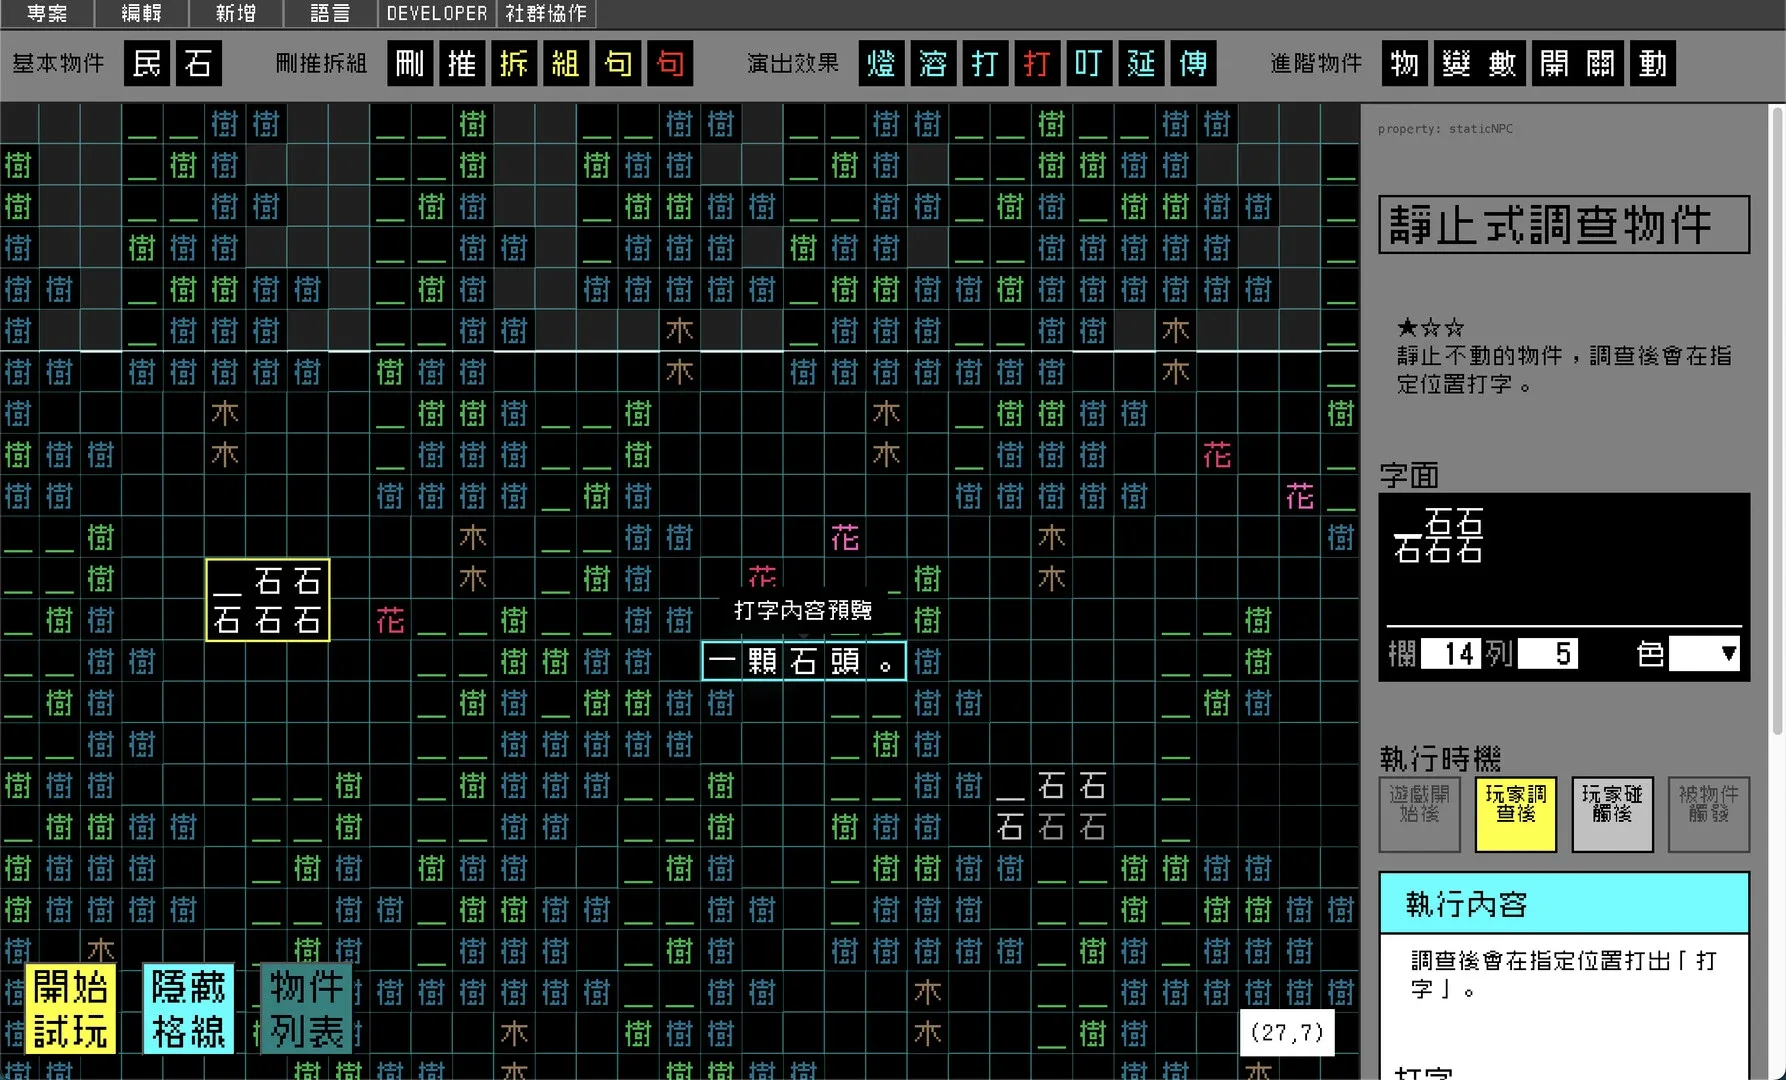Image resolution: width=1786 pixels, height=1080 pixels.
Task: Click the 動 advanced object icon
Action: (x=1652, y=64)
